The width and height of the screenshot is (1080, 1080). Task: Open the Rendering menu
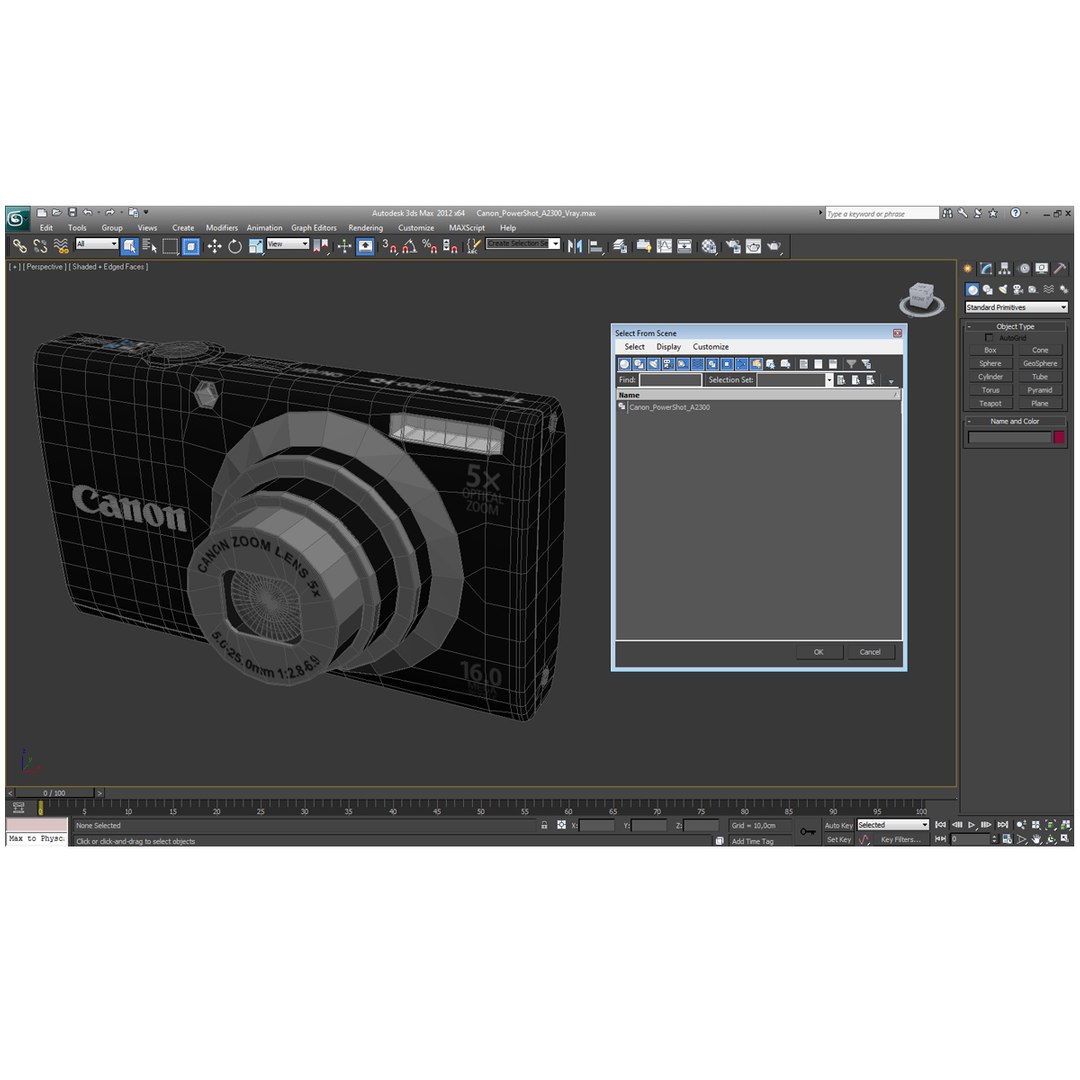point(366,228)
